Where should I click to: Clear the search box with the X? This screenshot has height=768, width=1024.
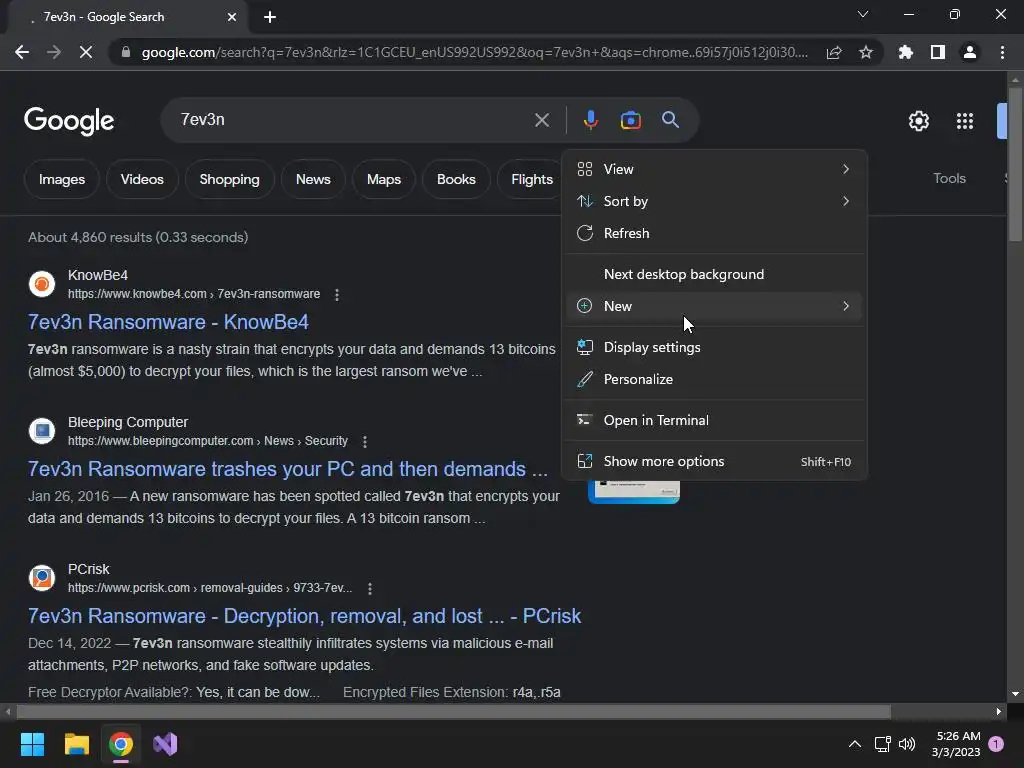(x=541, y=120)
